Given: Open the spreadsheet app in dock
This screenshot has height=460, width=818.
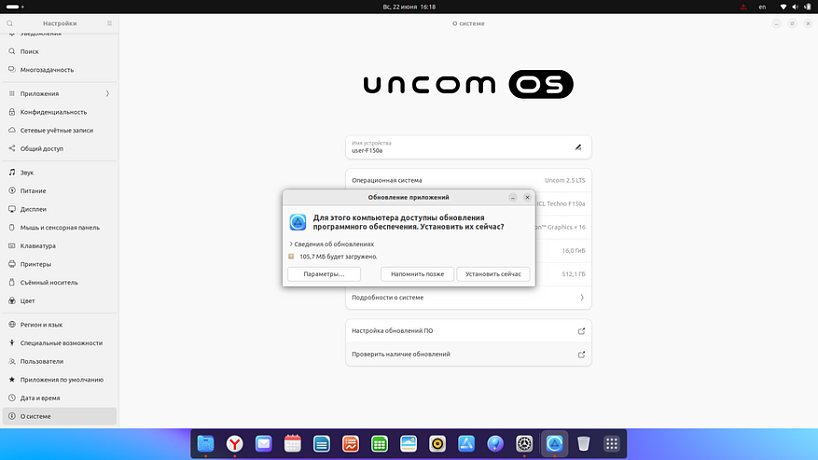Looking at the screenshot, I should (380, 443).
